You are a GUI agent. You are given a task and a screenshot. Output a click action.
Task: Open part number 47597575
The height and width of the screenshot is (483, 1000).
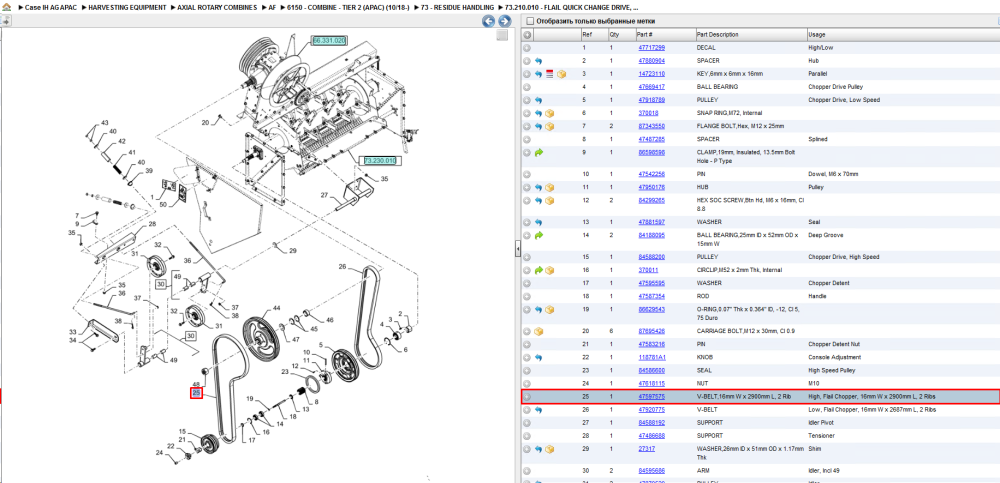(651, 397)
